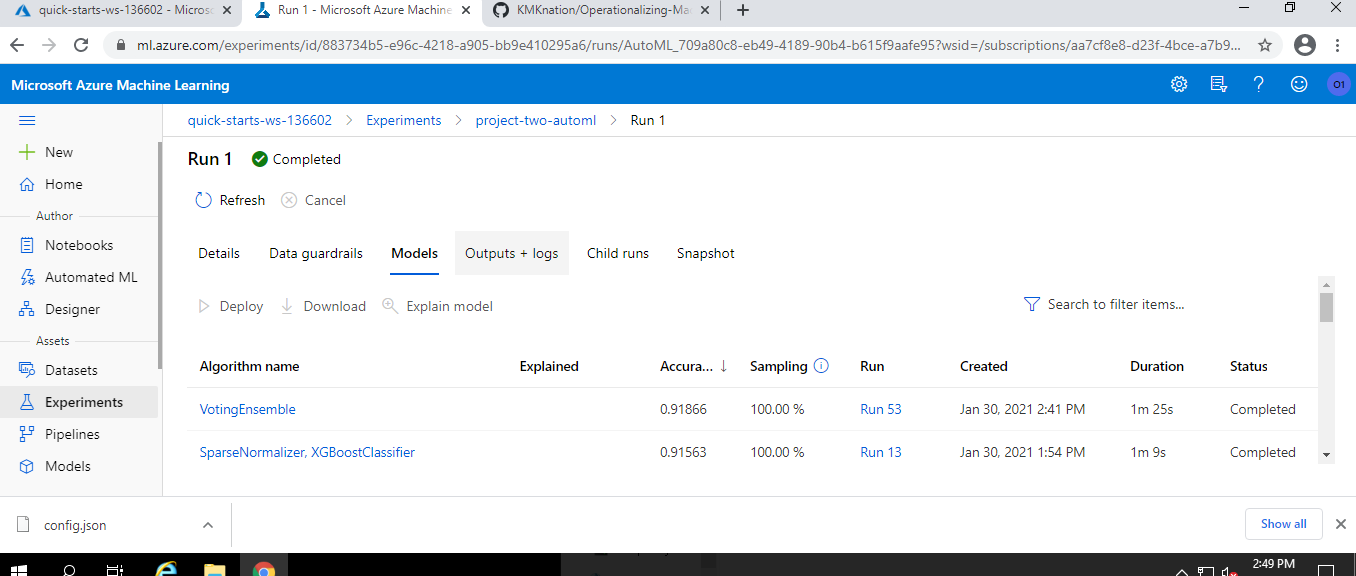Viewport: 1356px width, 576px height.
Task: Click Show all downloads button
Action: 1284,524
